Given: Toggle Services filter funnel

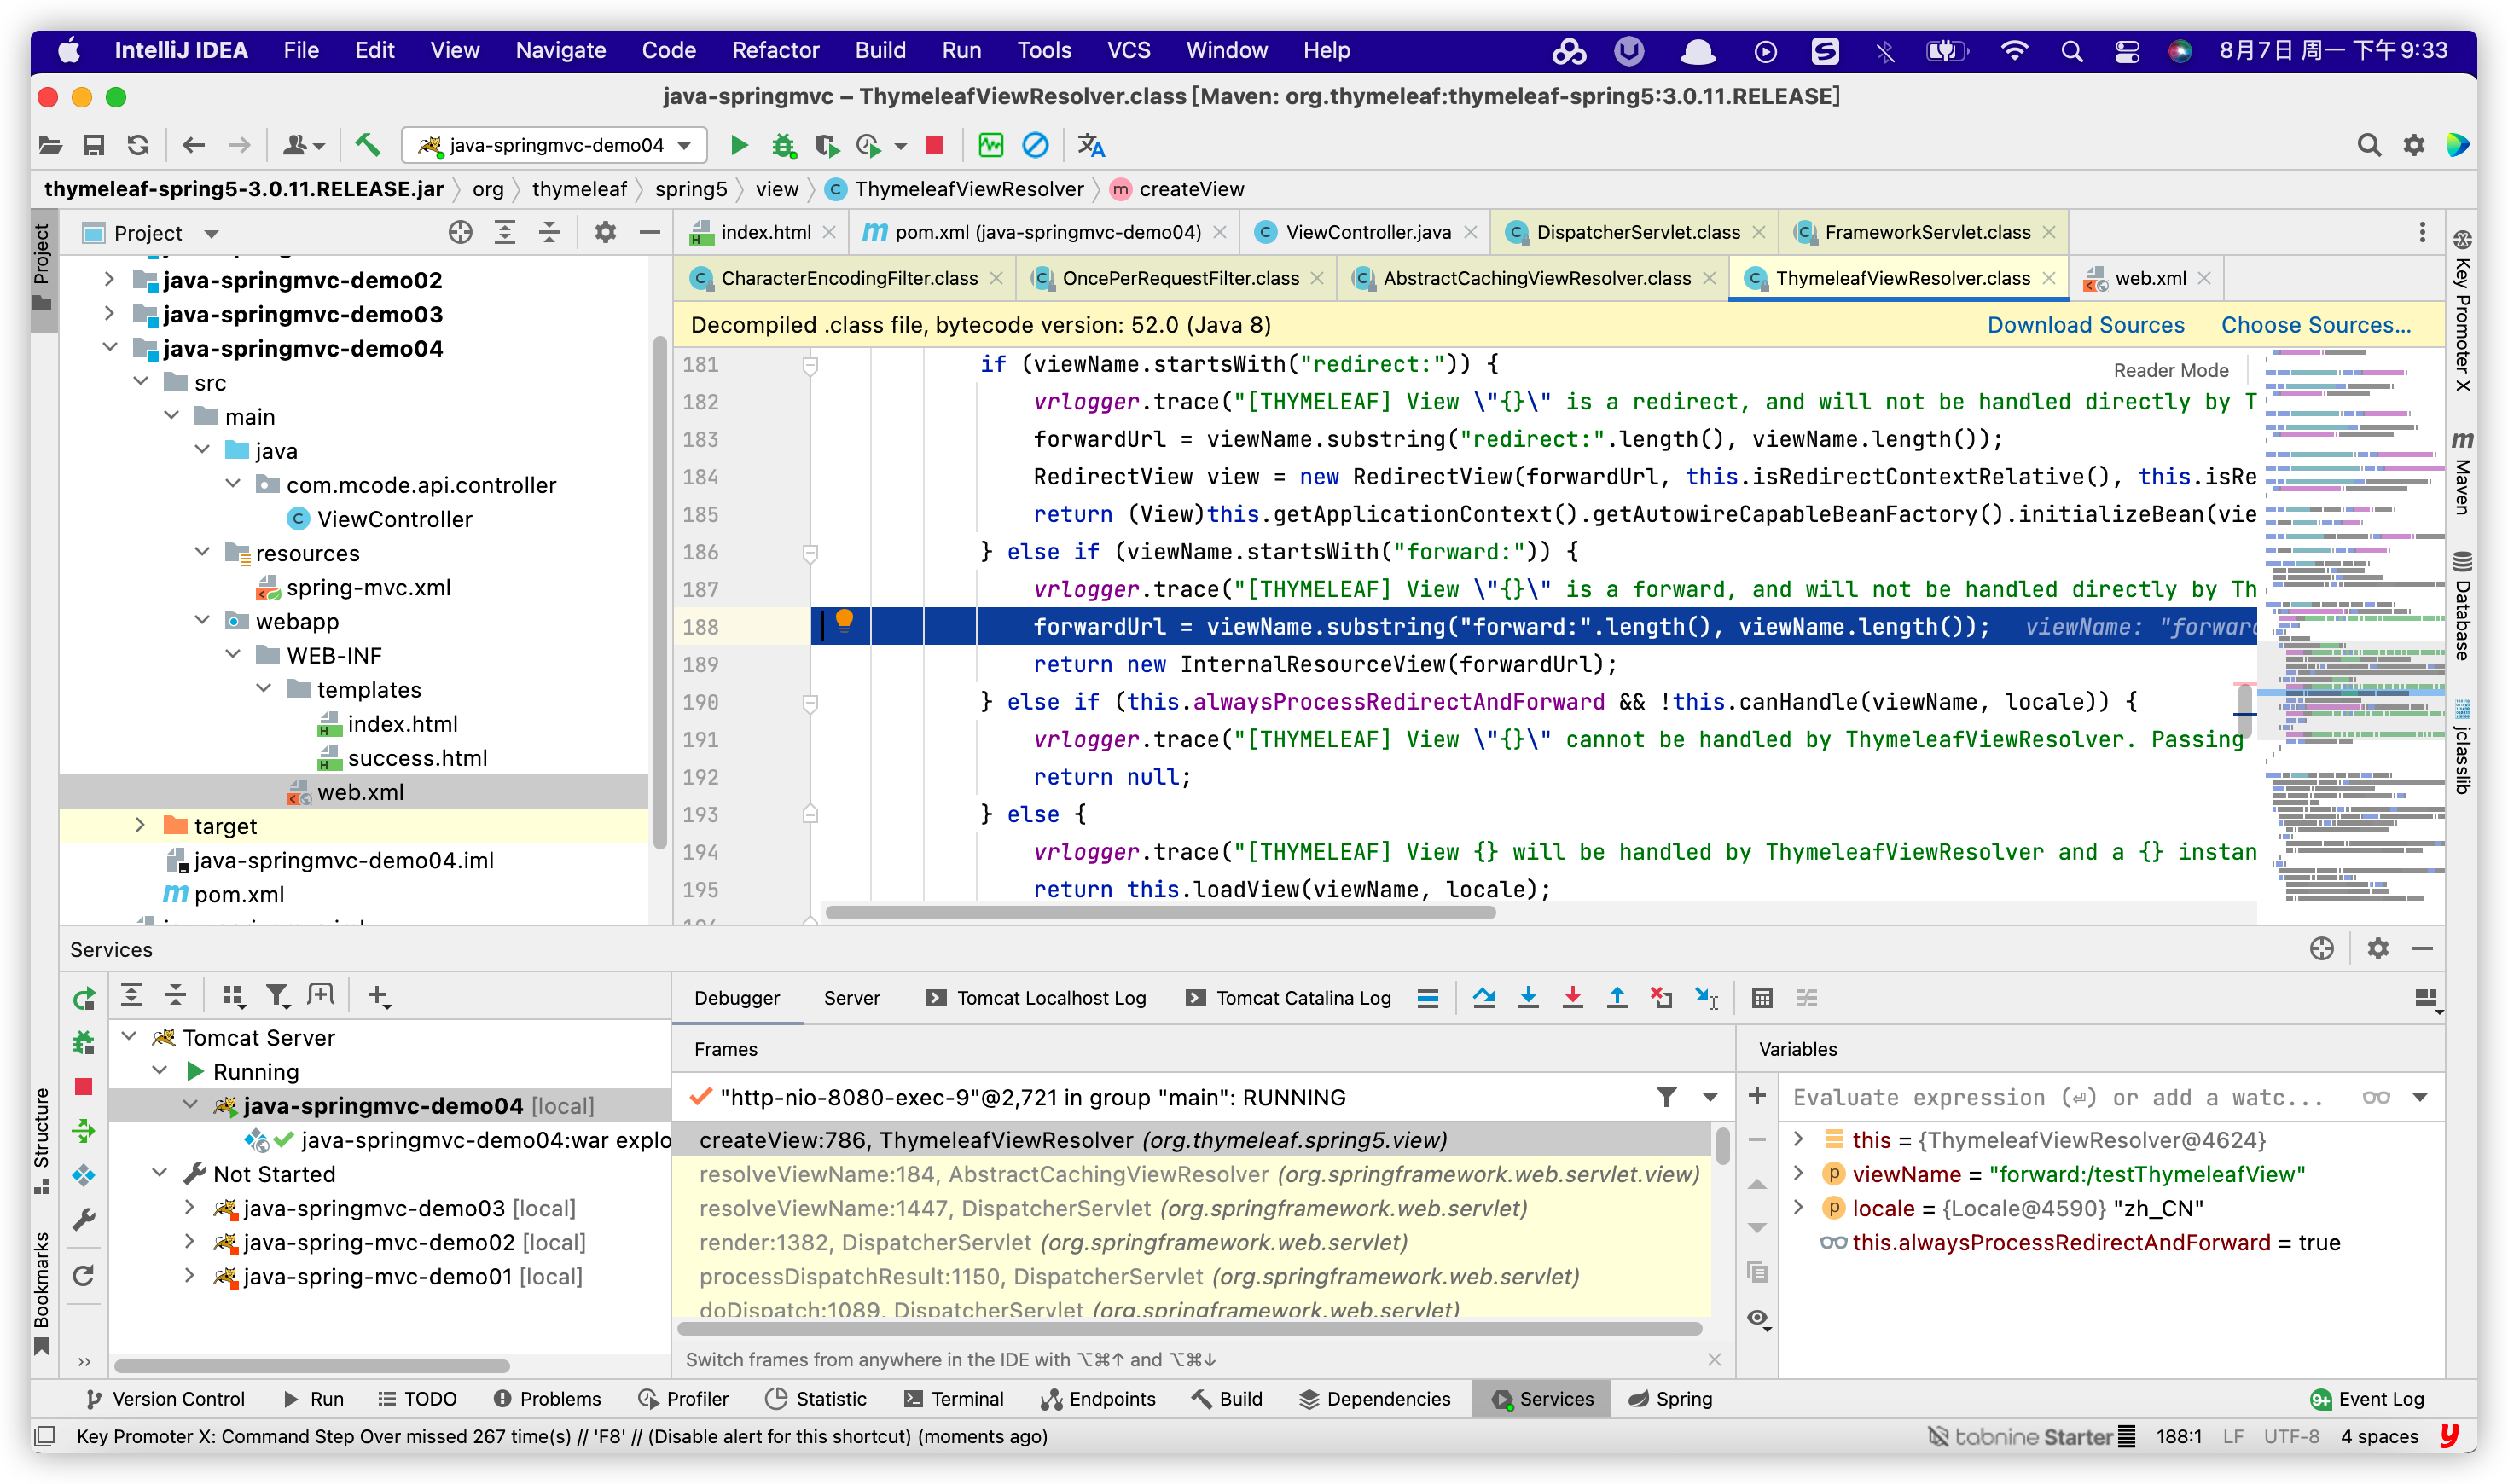Looking at the screenshot, I should pos(276,995).
